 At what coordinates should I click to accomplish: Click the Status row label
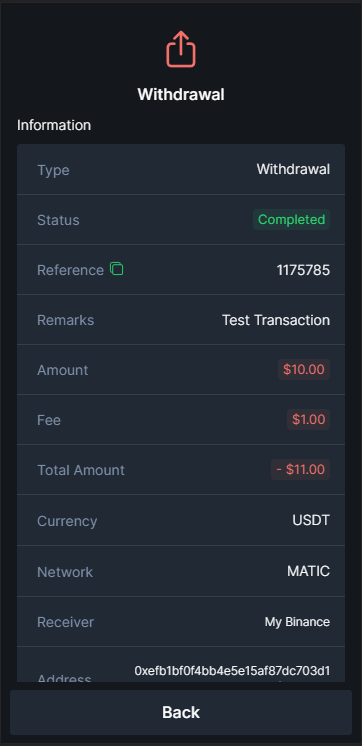tap(58, 220)
